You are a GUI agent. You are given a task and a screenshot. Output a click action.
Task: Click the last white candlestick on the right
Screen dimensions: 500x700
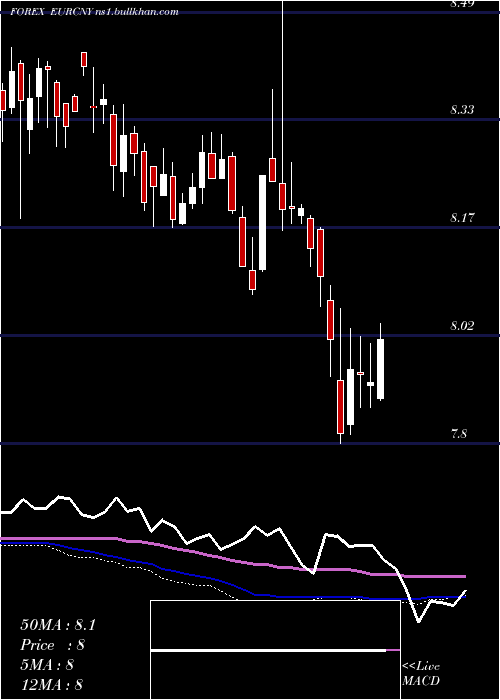tap(380, 369)
